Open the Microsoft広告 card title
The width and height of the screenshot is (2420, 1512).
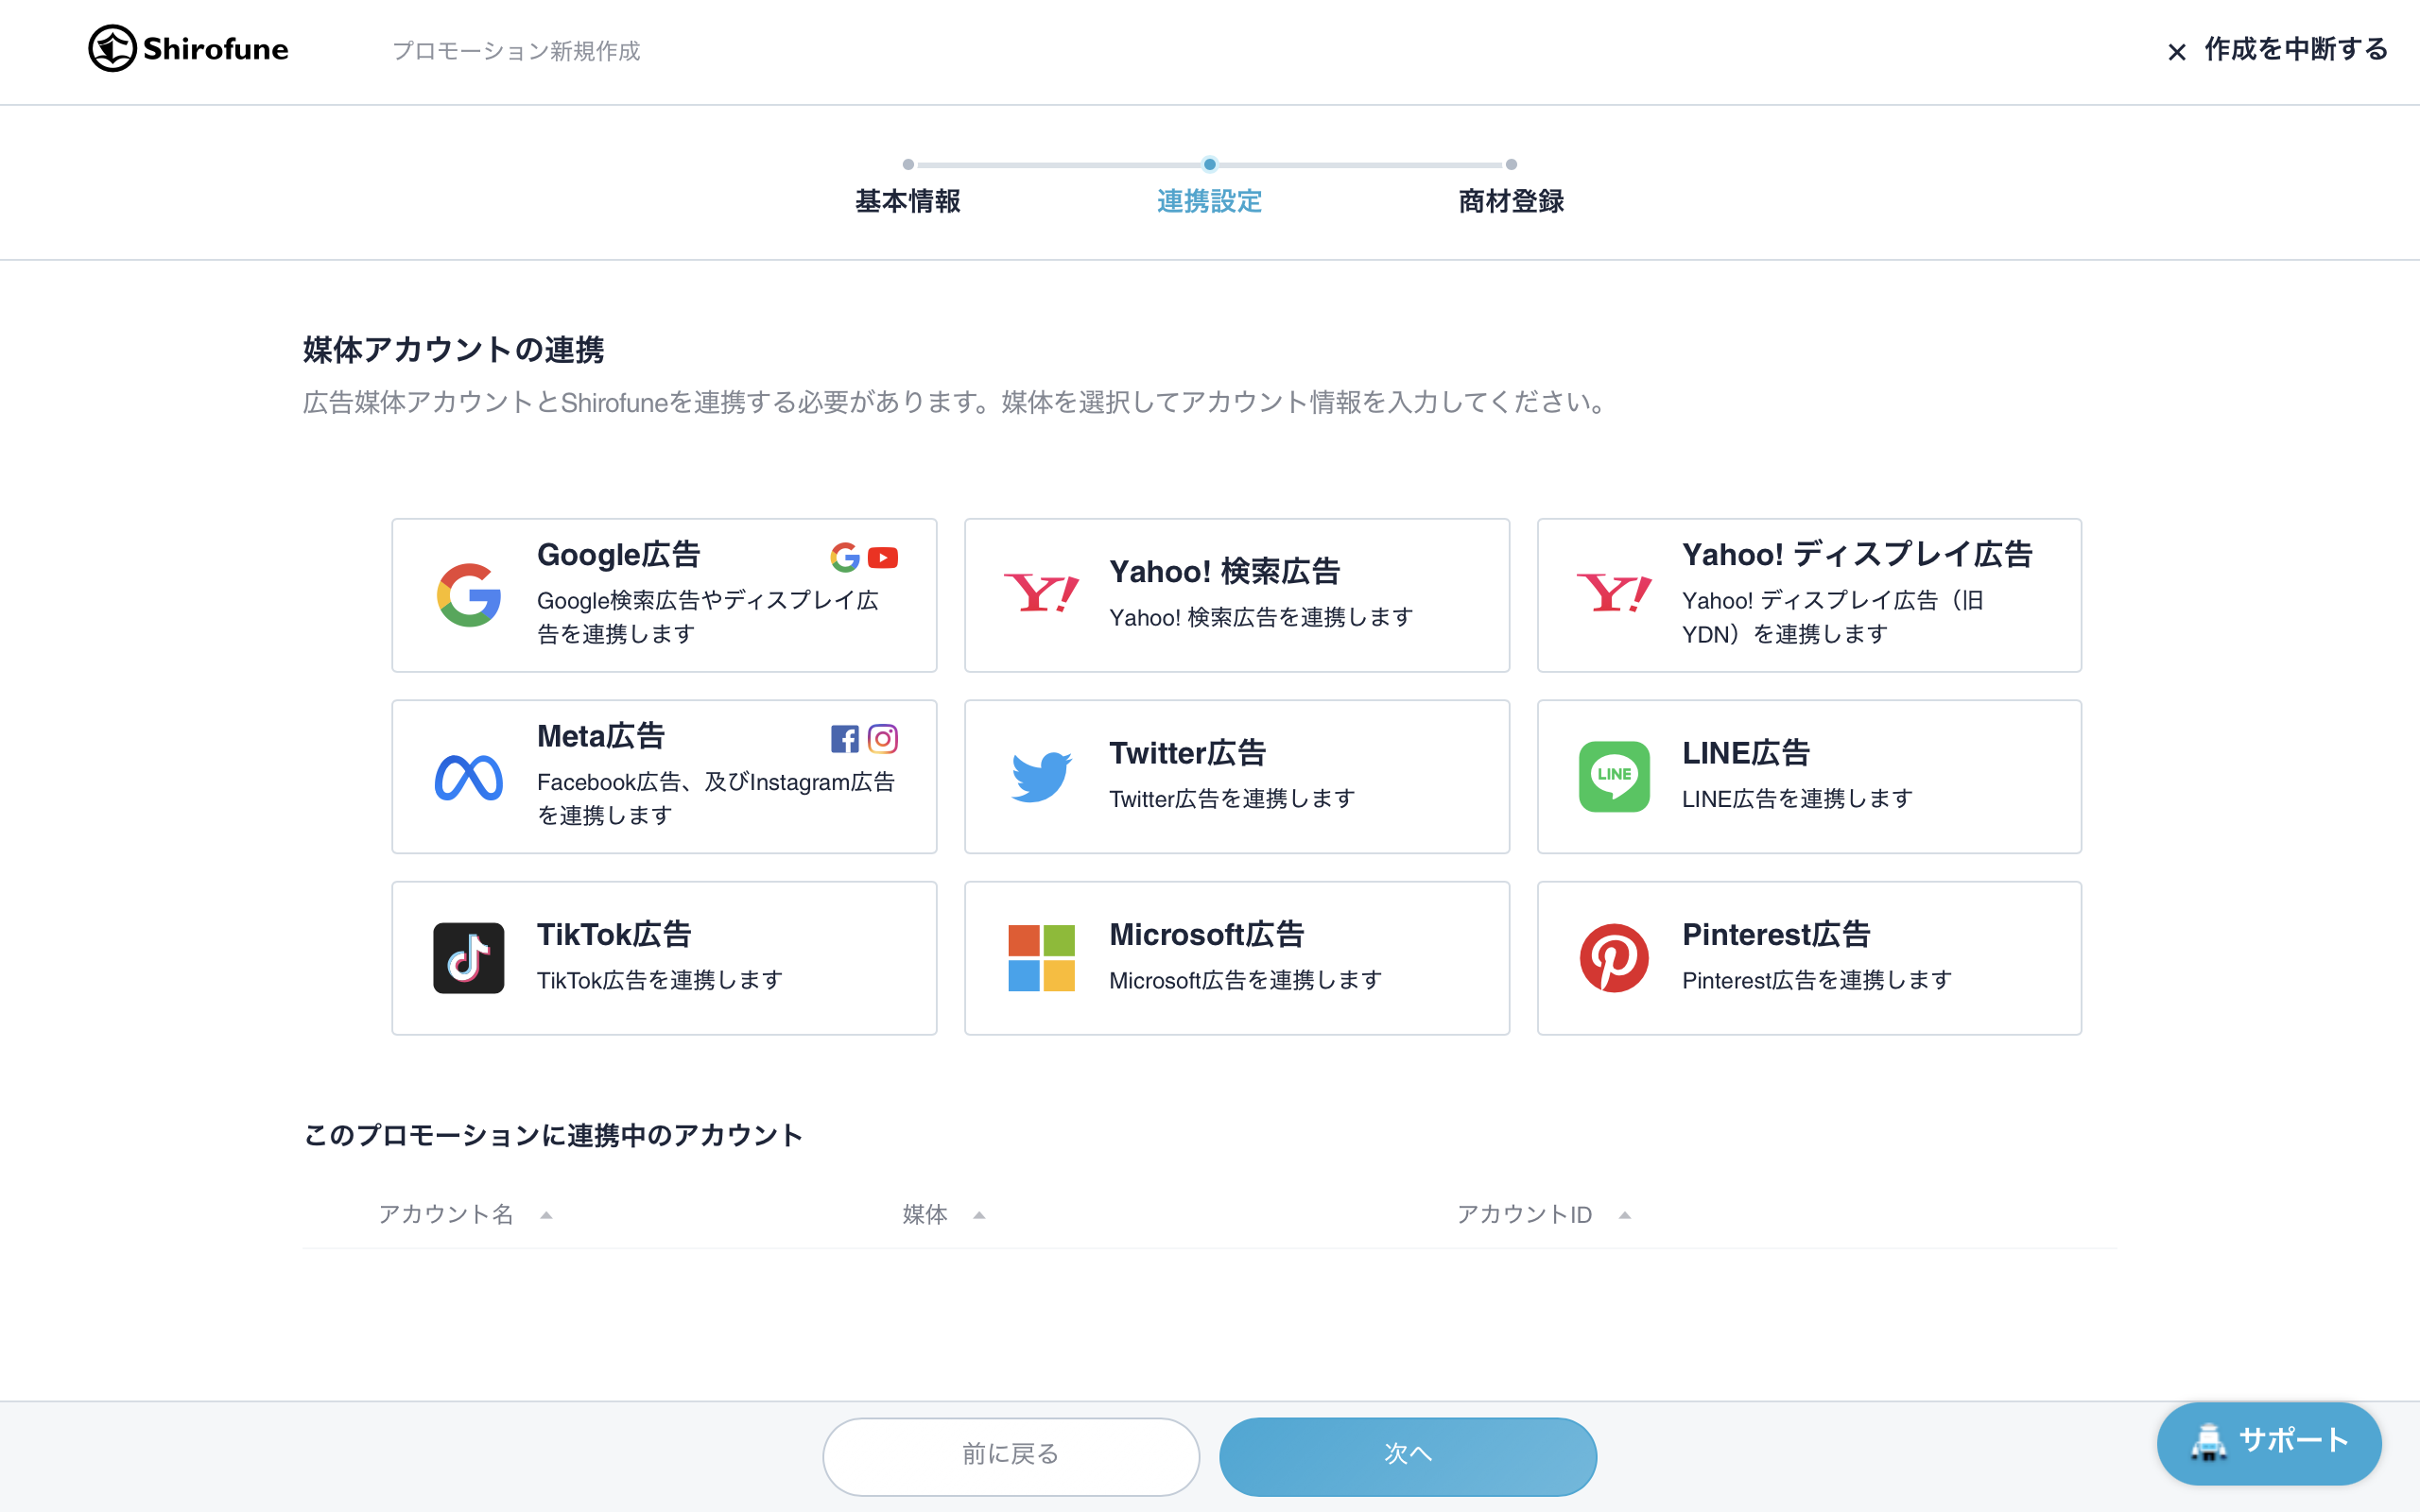(1206, 935)
